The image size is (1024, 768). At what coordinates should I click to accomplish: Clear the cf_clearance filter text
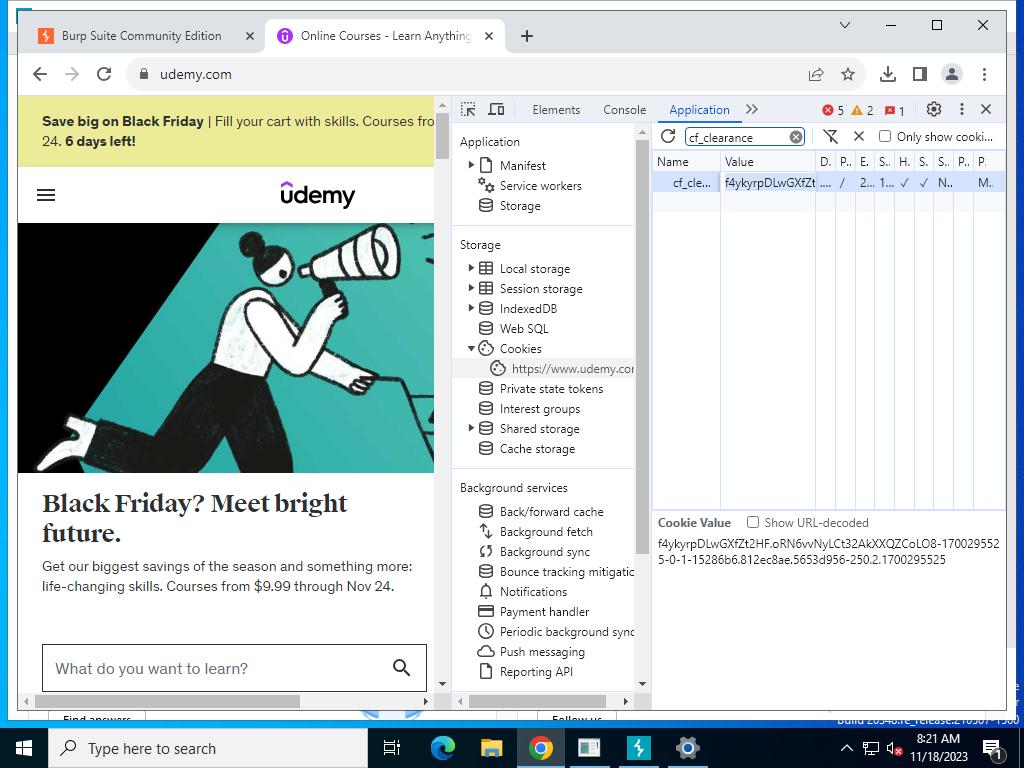click(x=795, y=137)
